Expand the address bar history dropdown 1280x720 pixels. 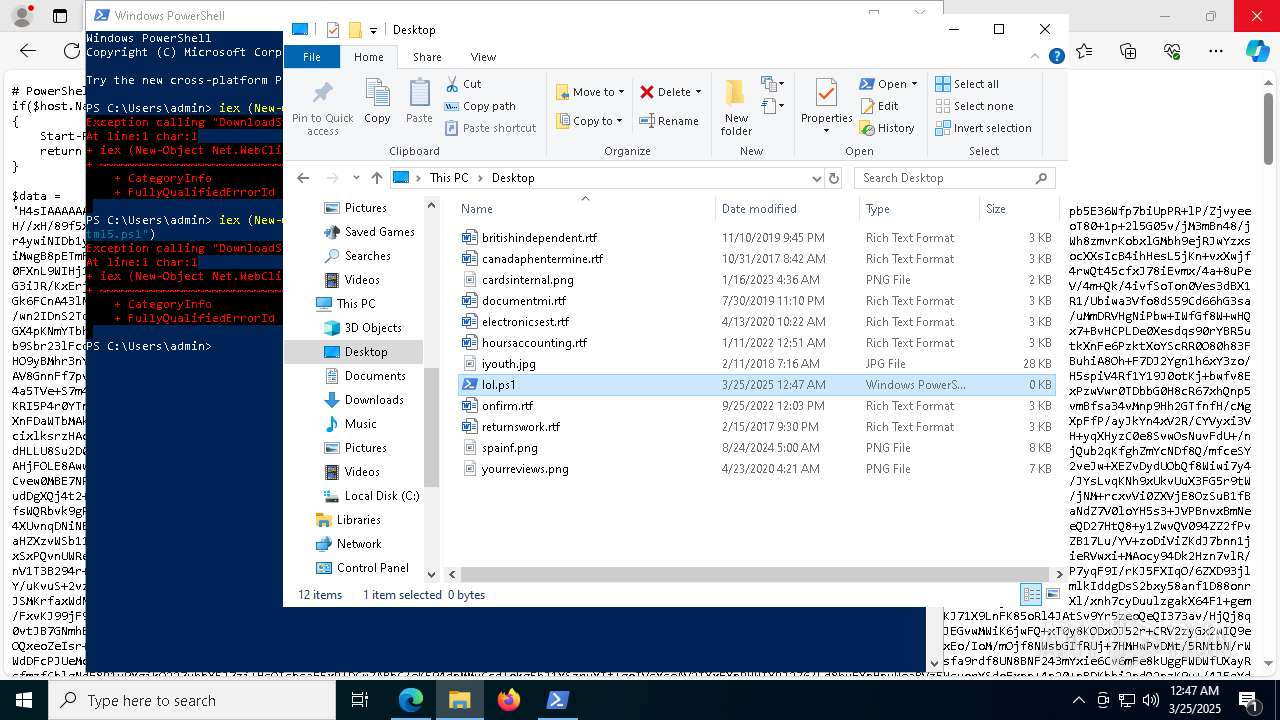(x=816, y=178)
